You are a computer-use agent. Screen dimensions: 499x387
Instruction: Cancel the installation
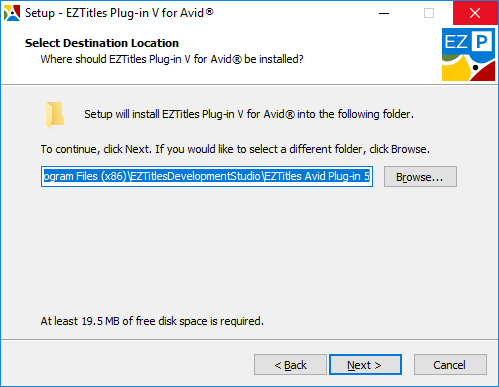[450, 365]
